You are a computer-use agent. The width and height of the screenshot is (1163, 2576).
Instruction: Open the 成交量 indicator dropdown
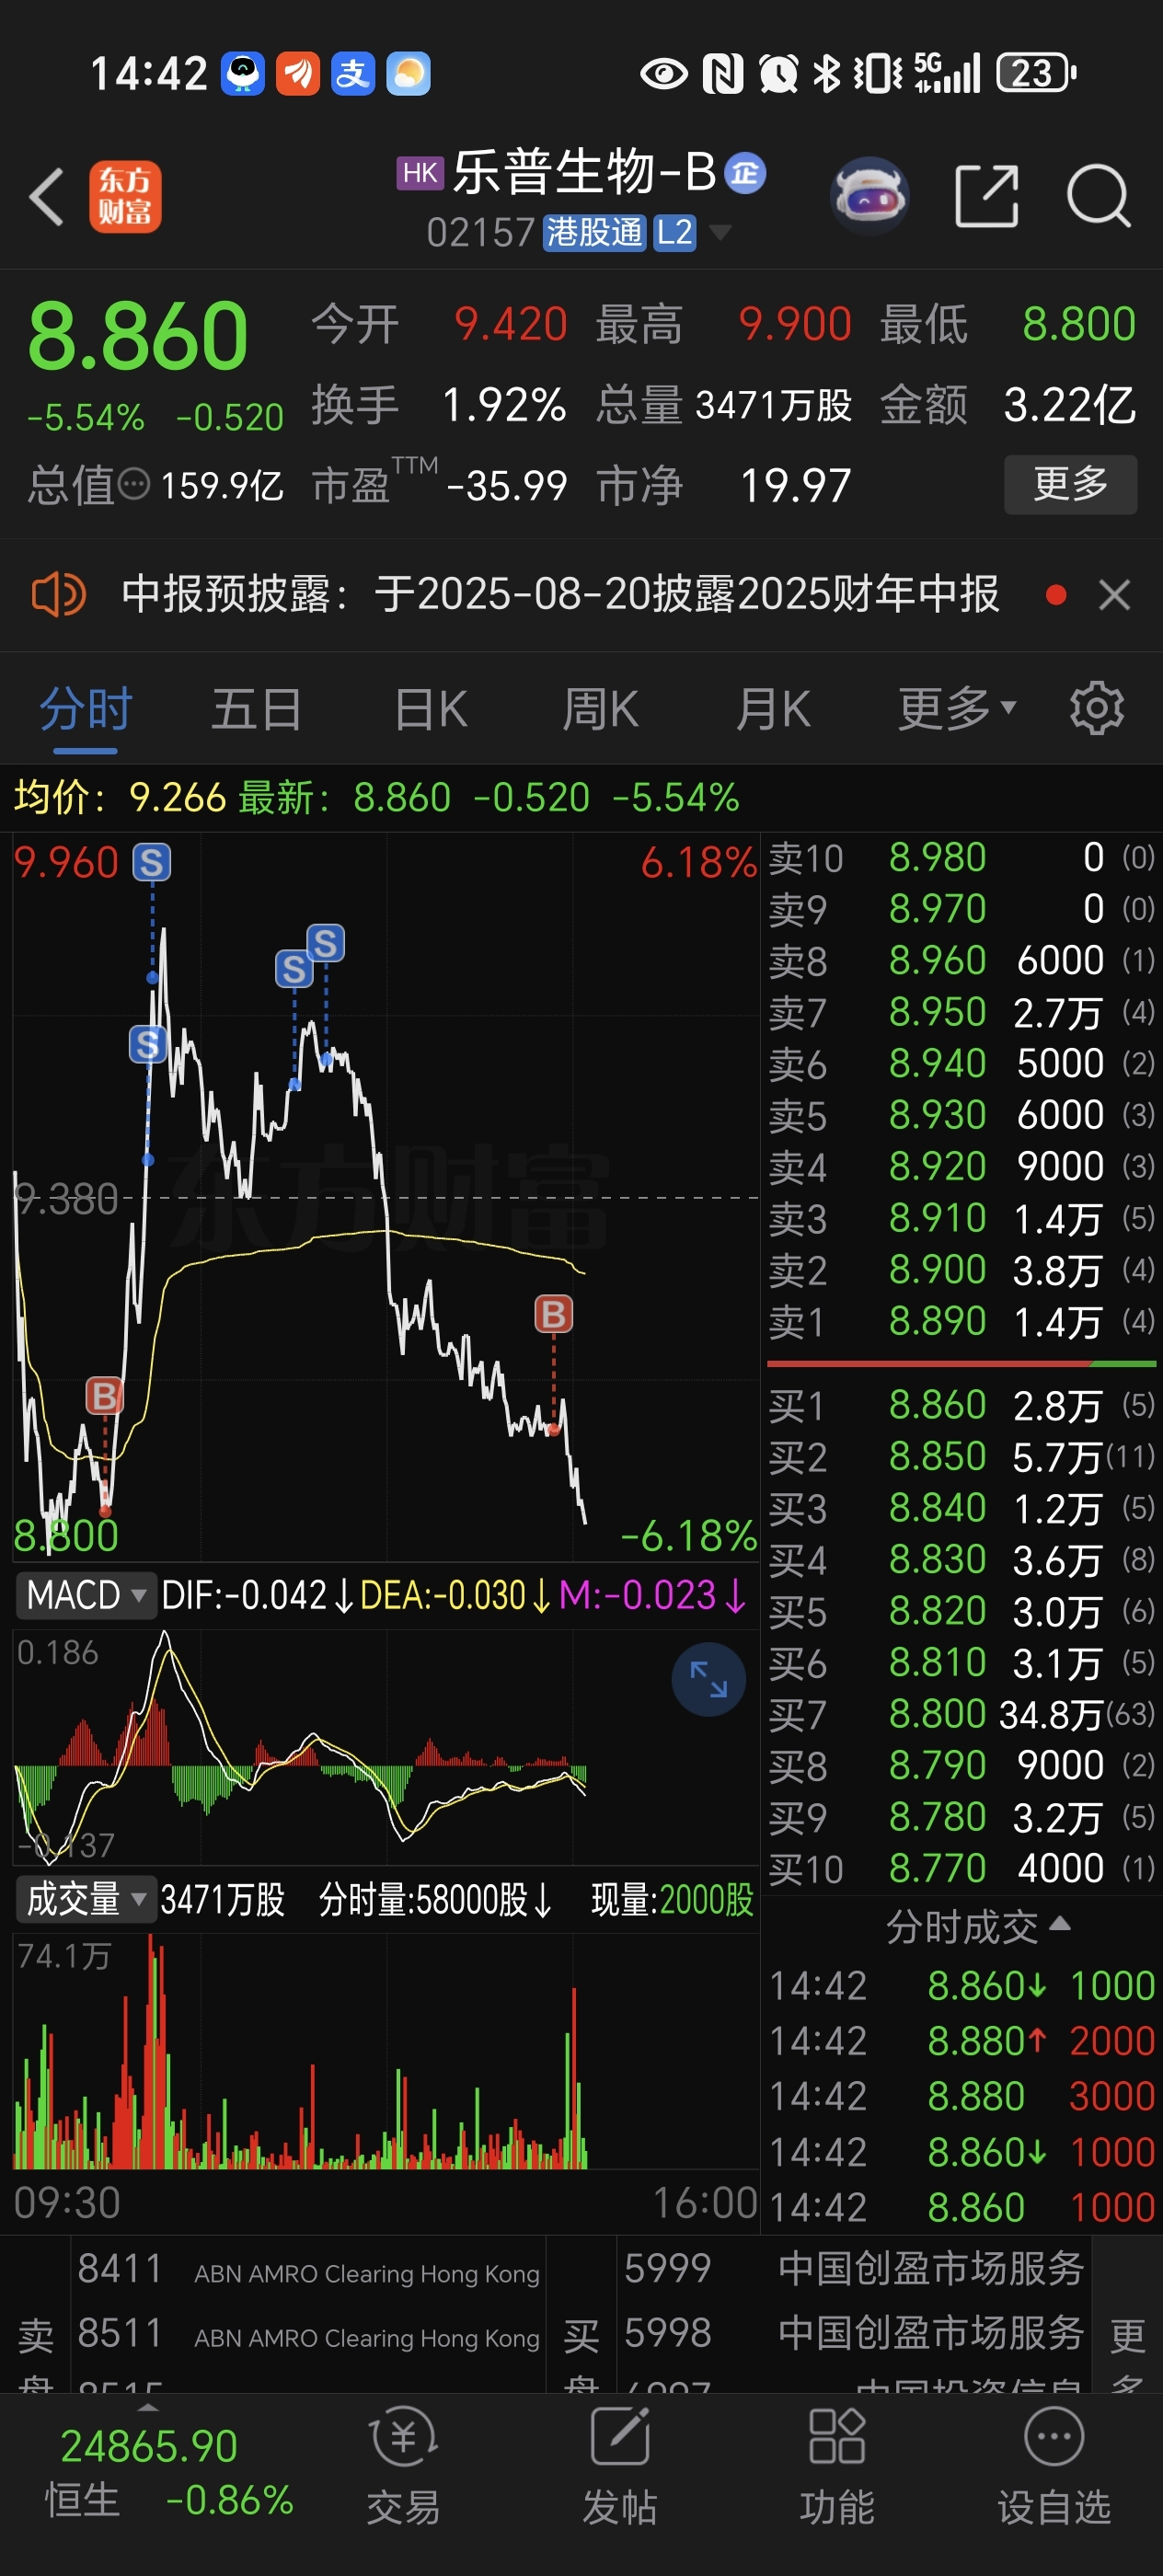click(86, 1899)
